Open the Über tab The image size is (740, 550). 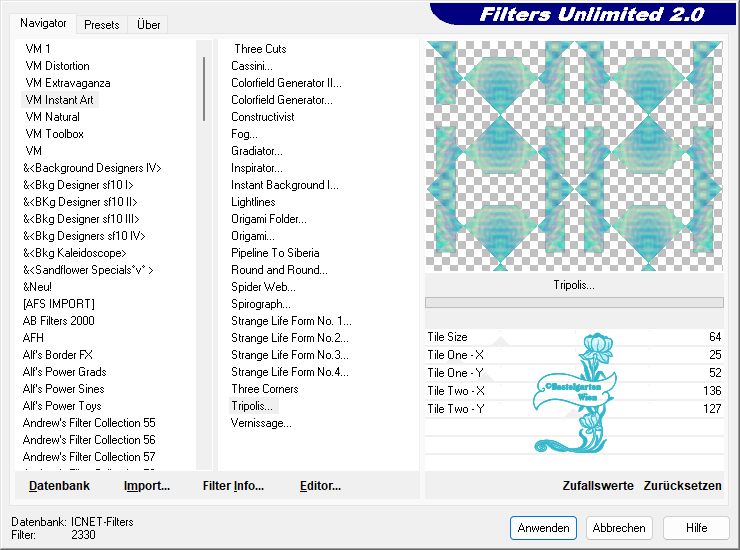pyautogui.click(x=148, y=25)
